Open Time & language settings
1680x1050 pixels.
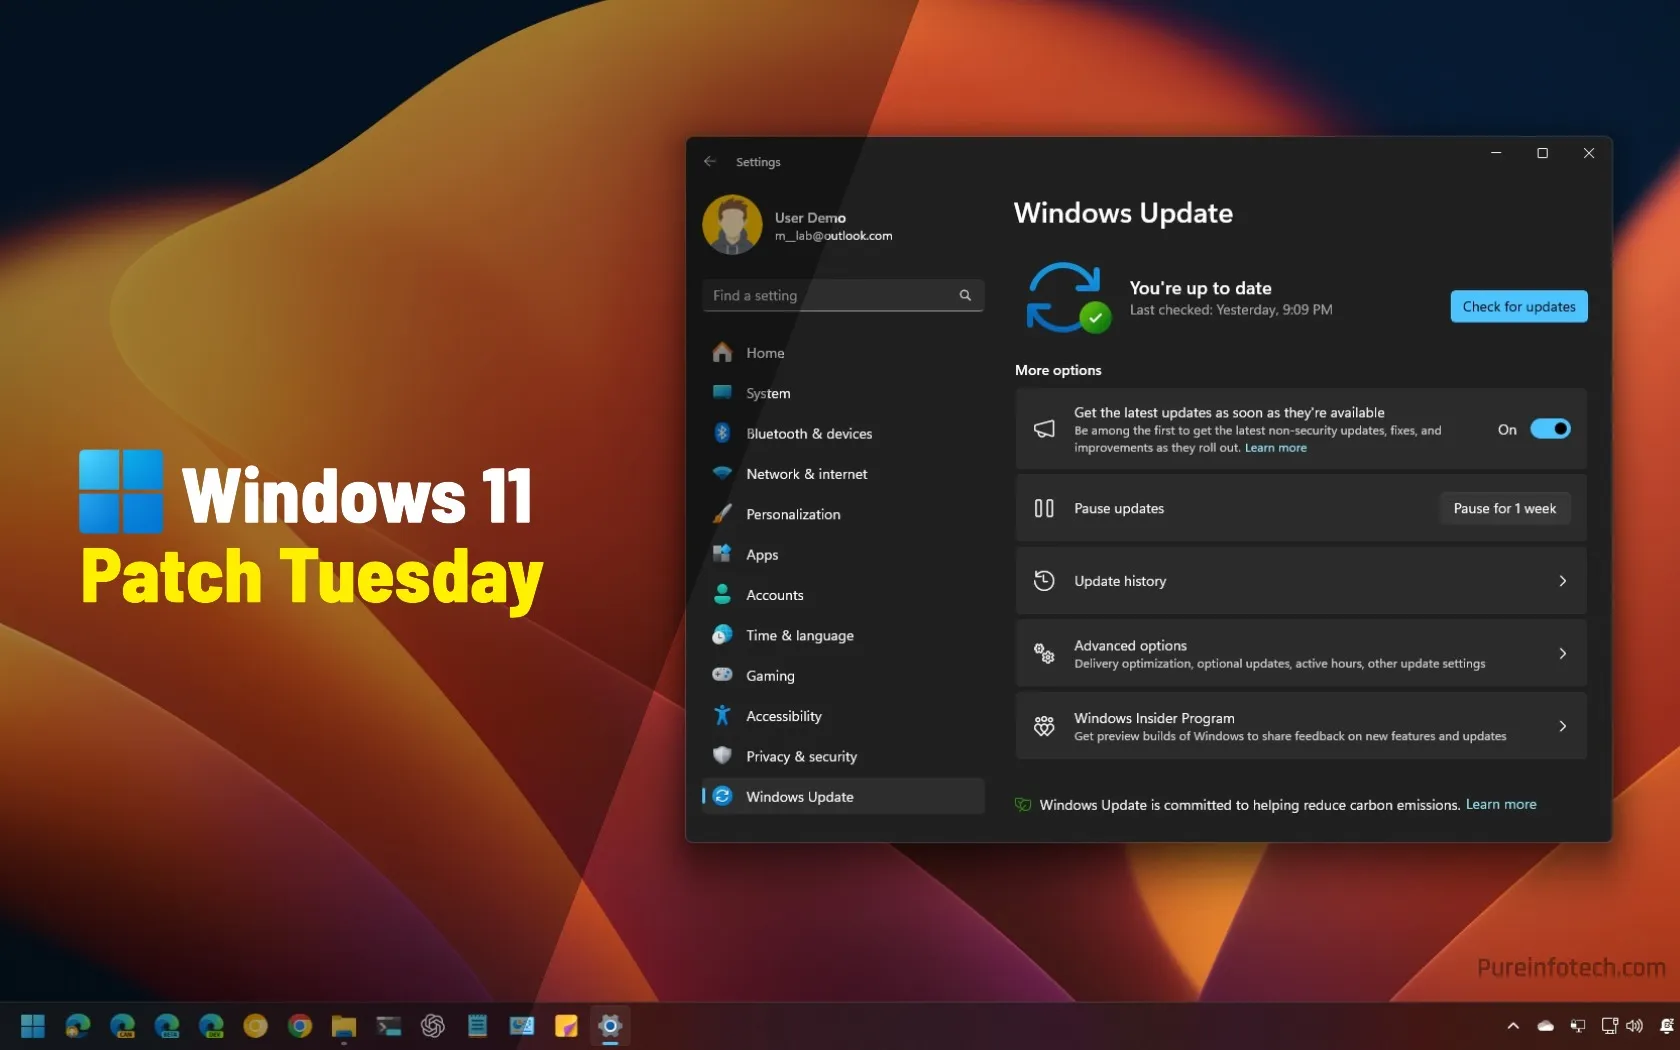click(x=843, y=635)
